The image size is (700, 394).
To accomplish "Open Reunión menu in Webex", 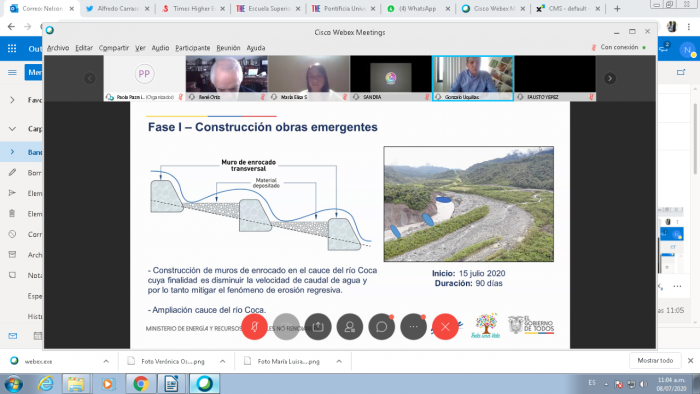I will coord(228,48).
